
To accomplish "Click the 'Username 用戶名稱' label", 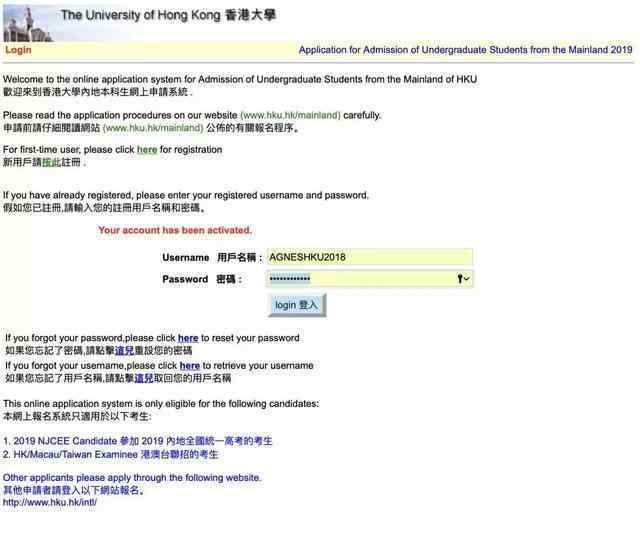I will [x=212, y=258].
